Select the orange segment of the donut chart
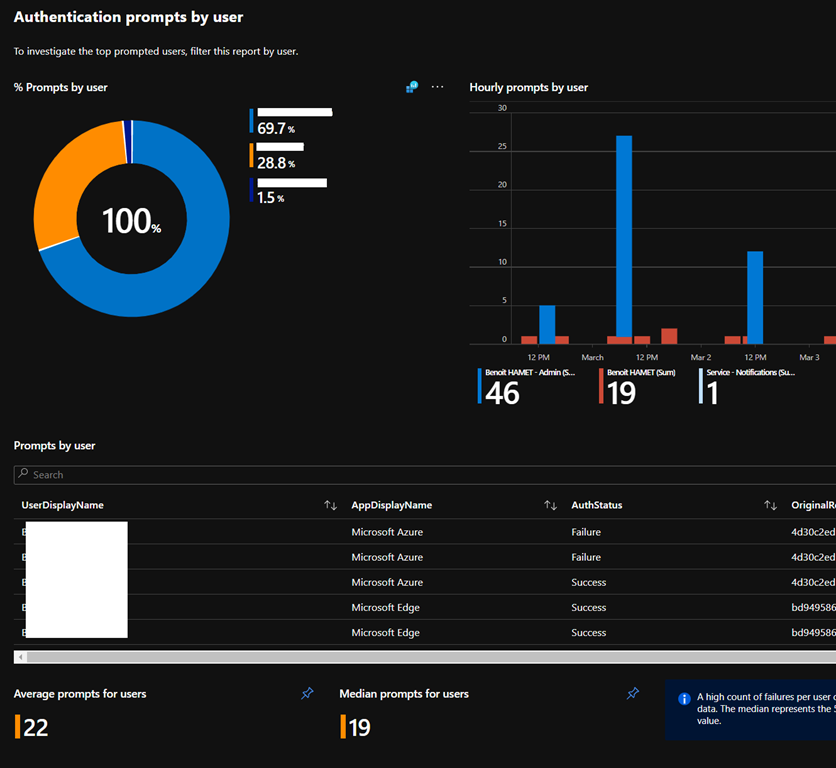 (x=70, y=180)
